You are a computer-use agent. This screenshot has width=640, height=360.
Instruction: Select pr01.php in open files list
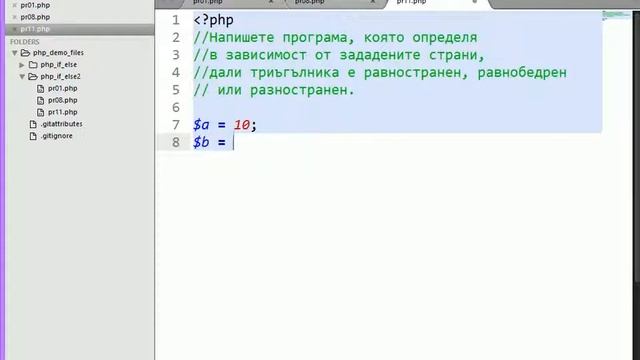[35, 5]
